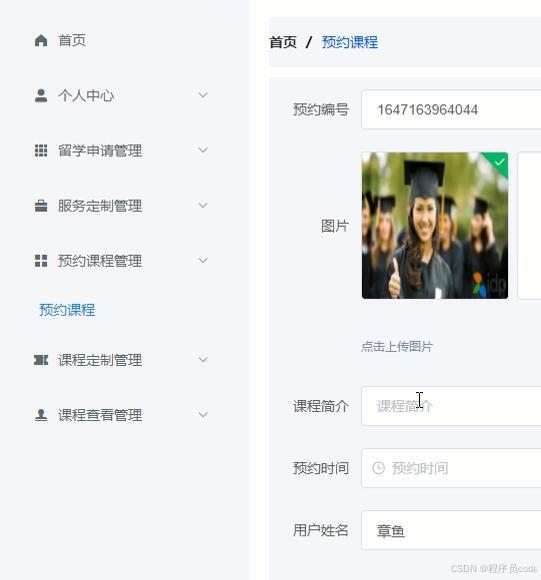Open the 留学申请管理 menu label
Viewport: 541px width, 580px height.
click(x=100, y=151)
